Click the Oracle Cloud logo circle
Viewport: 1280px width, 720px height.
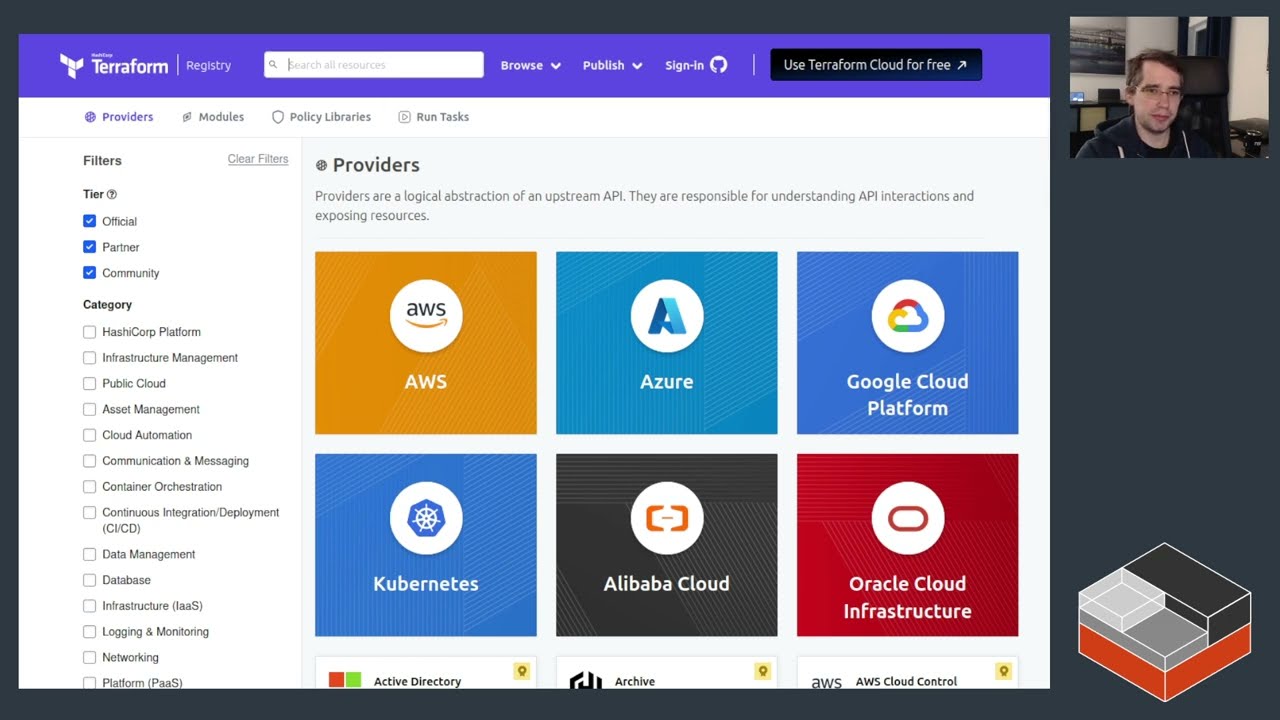[x=908, y=518]
